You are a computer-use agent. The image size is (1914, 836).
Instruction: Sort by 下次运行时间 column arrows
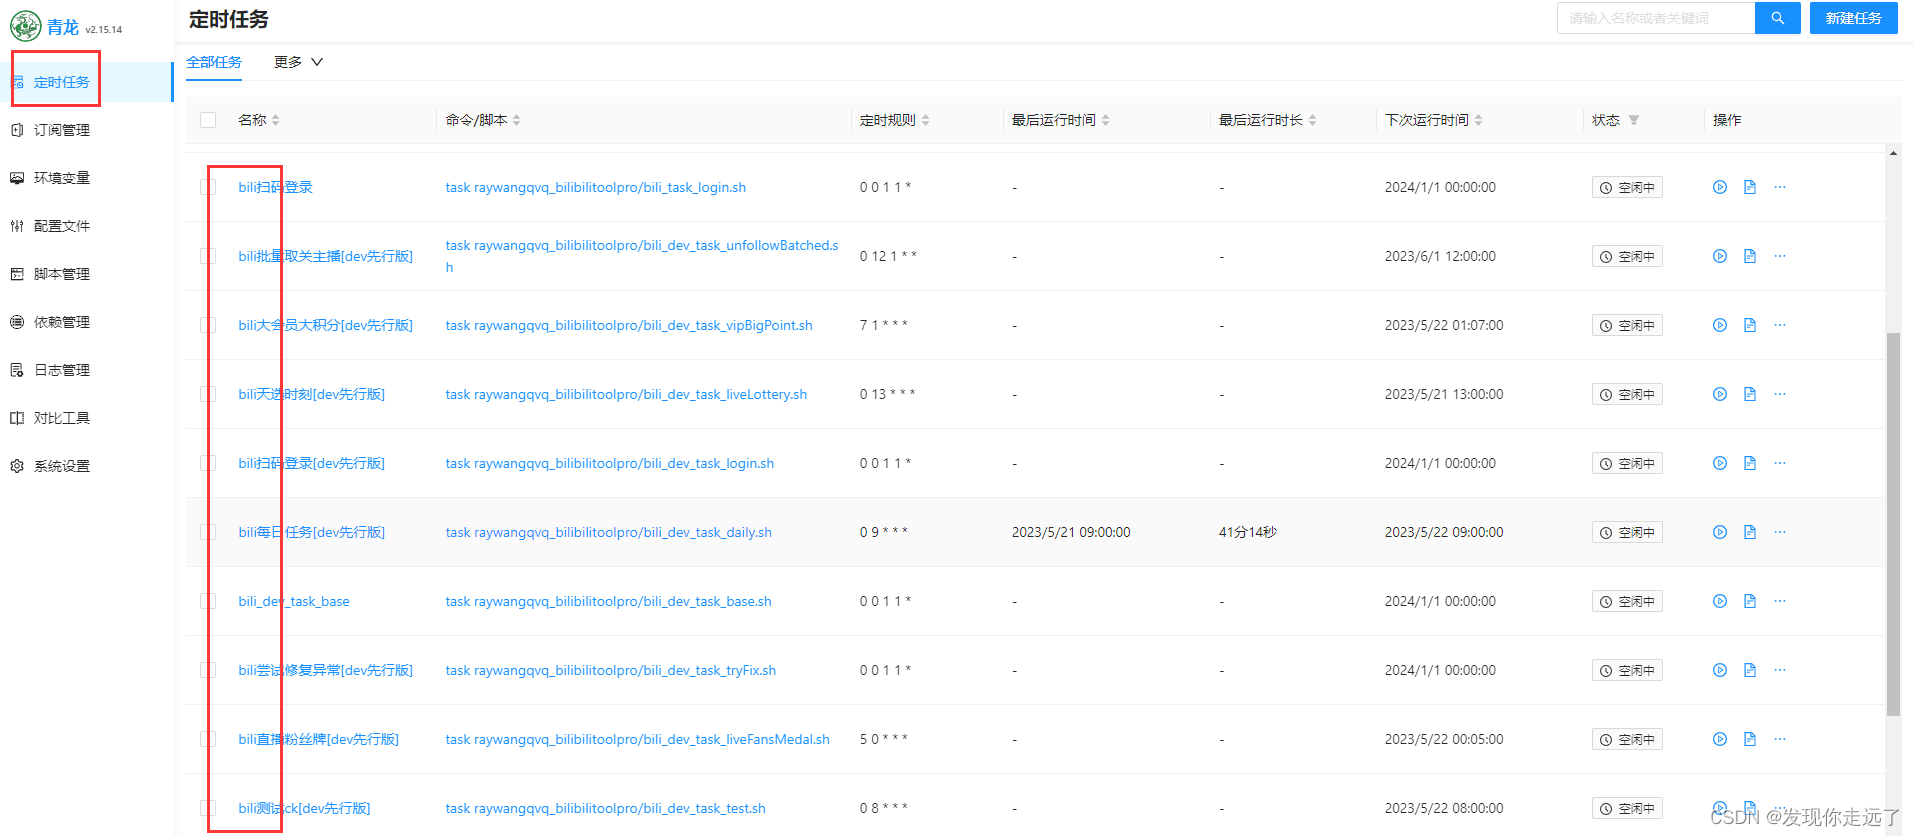click(1478, 120)
